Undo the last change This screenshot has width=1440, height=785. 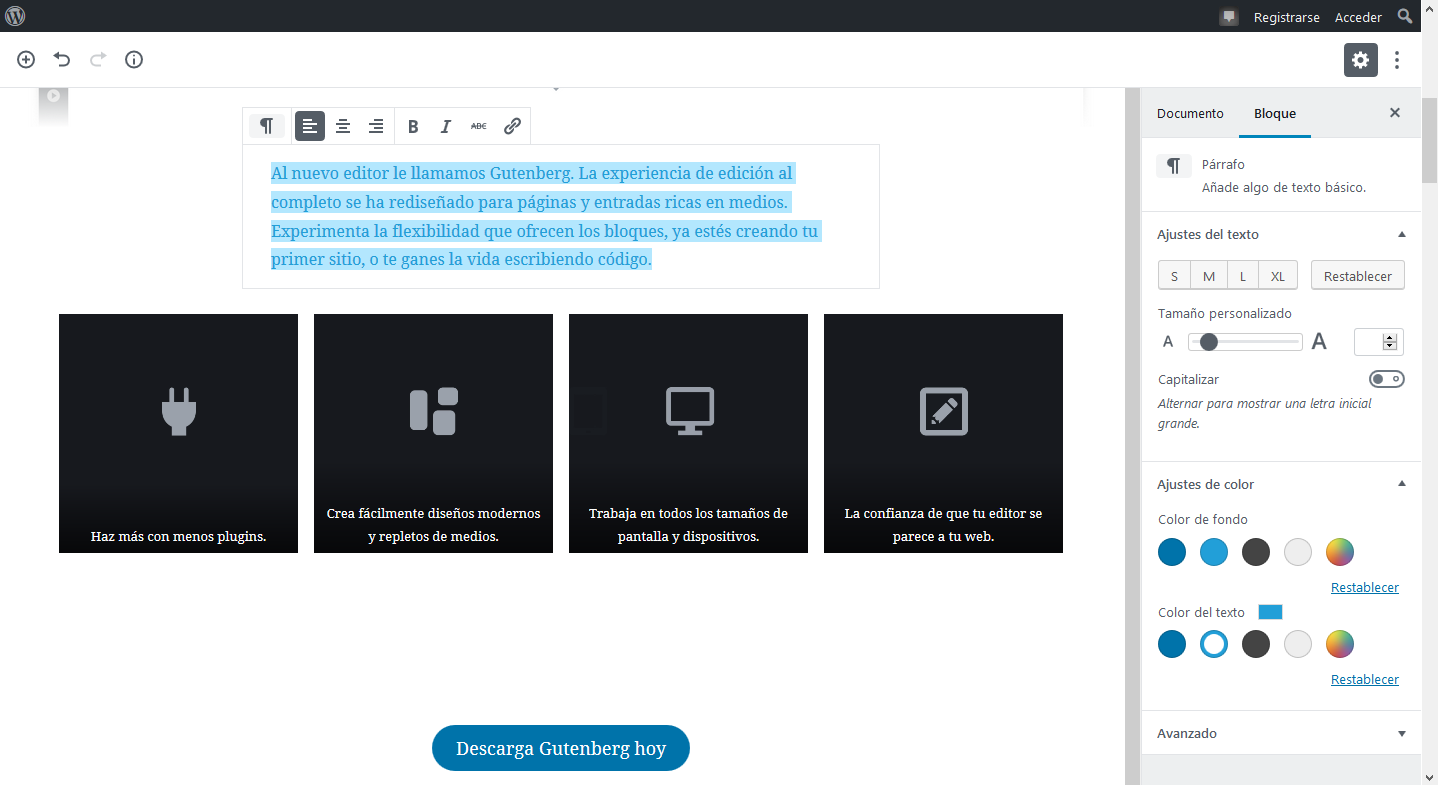pos(62,60)
